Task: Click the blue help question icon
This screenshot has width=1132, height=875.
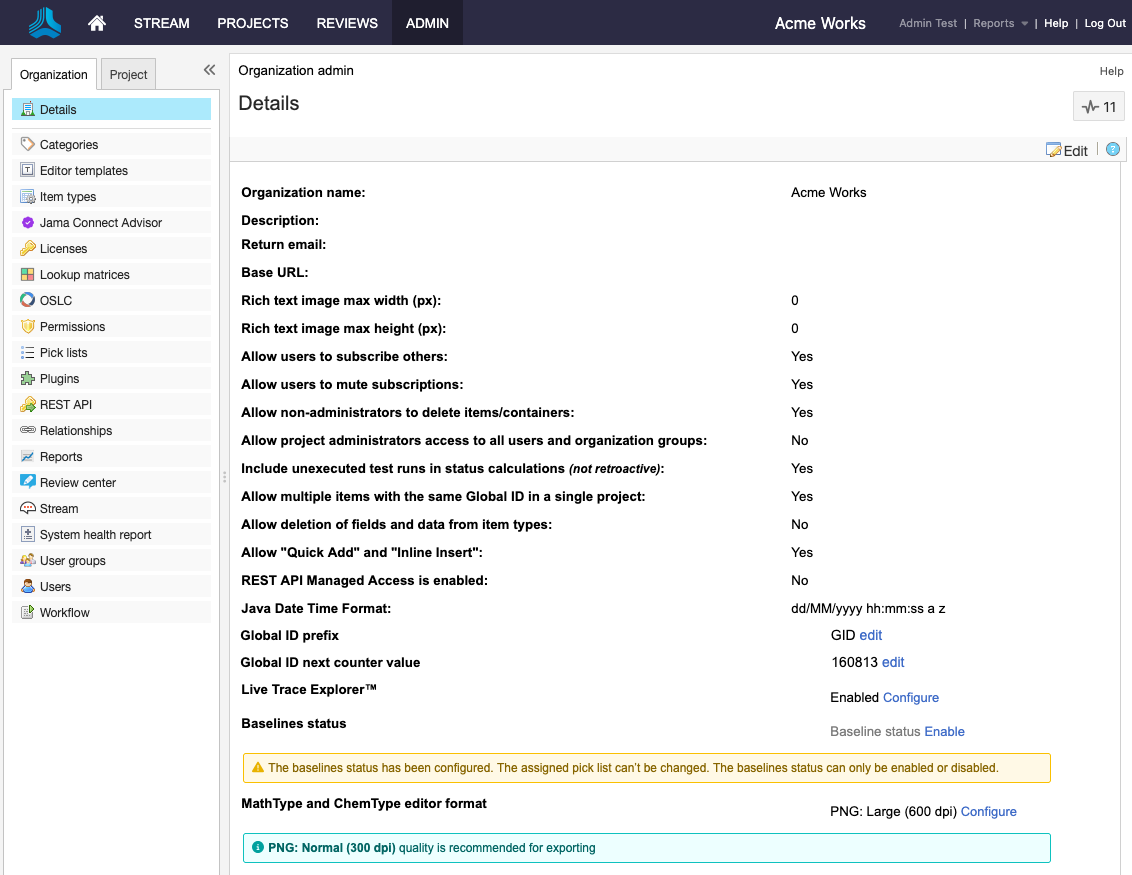Action: pyautogui.click(x=1112, y=150)
